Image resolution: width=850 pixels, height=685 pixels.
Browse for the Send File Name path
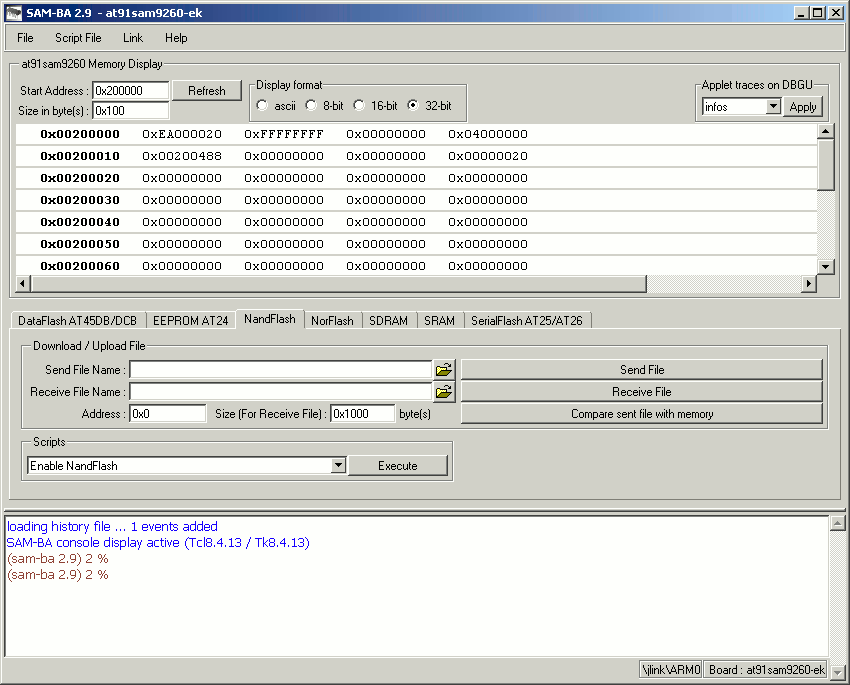(x=444, y=370)
